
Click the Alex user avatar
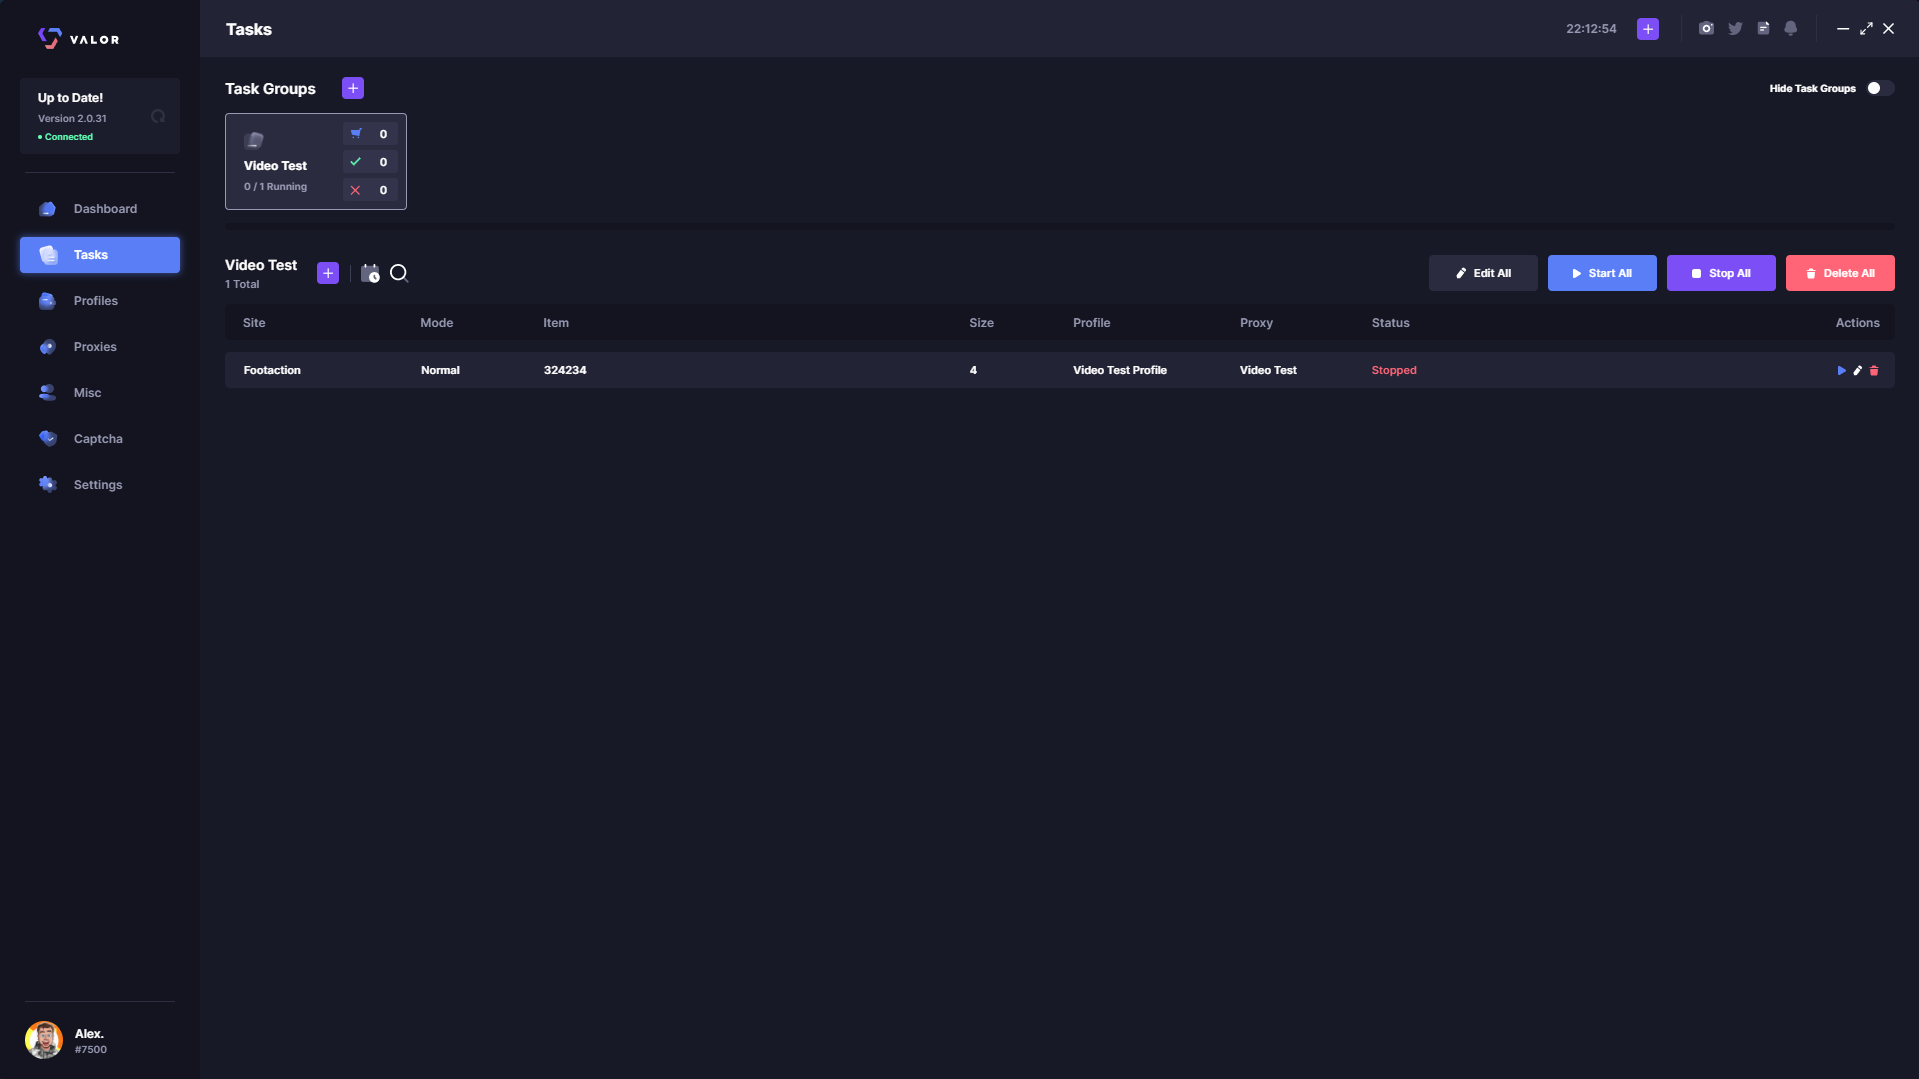point(44,1040)
